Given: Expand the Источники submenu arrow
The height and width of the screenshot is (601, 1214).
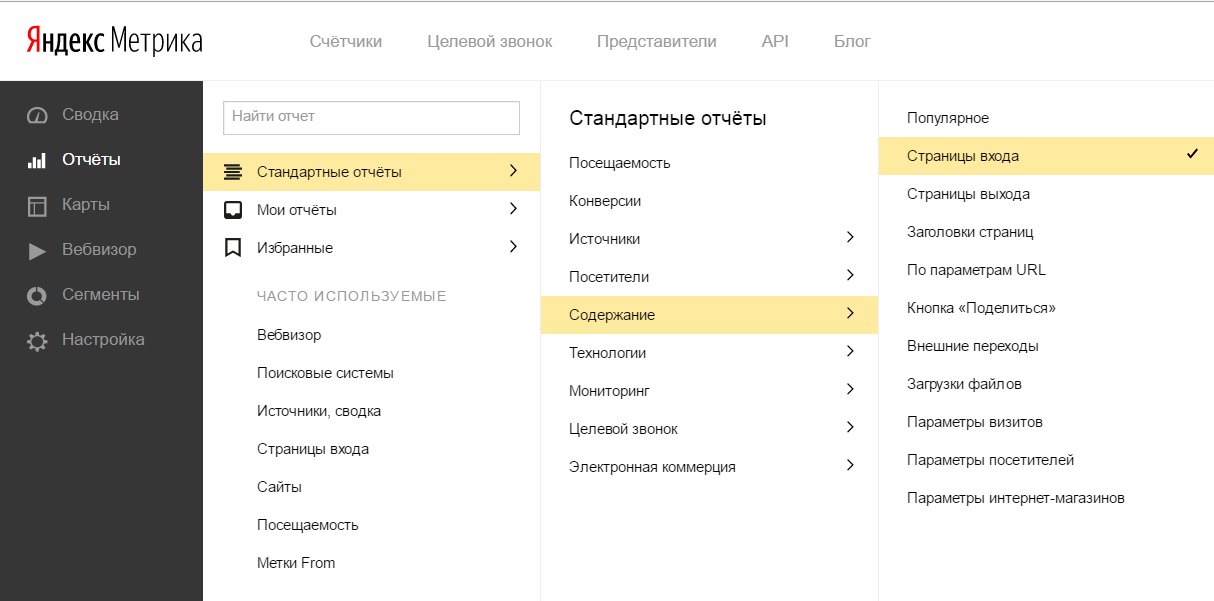Looking at the screenshot, I should coord(850,238).
